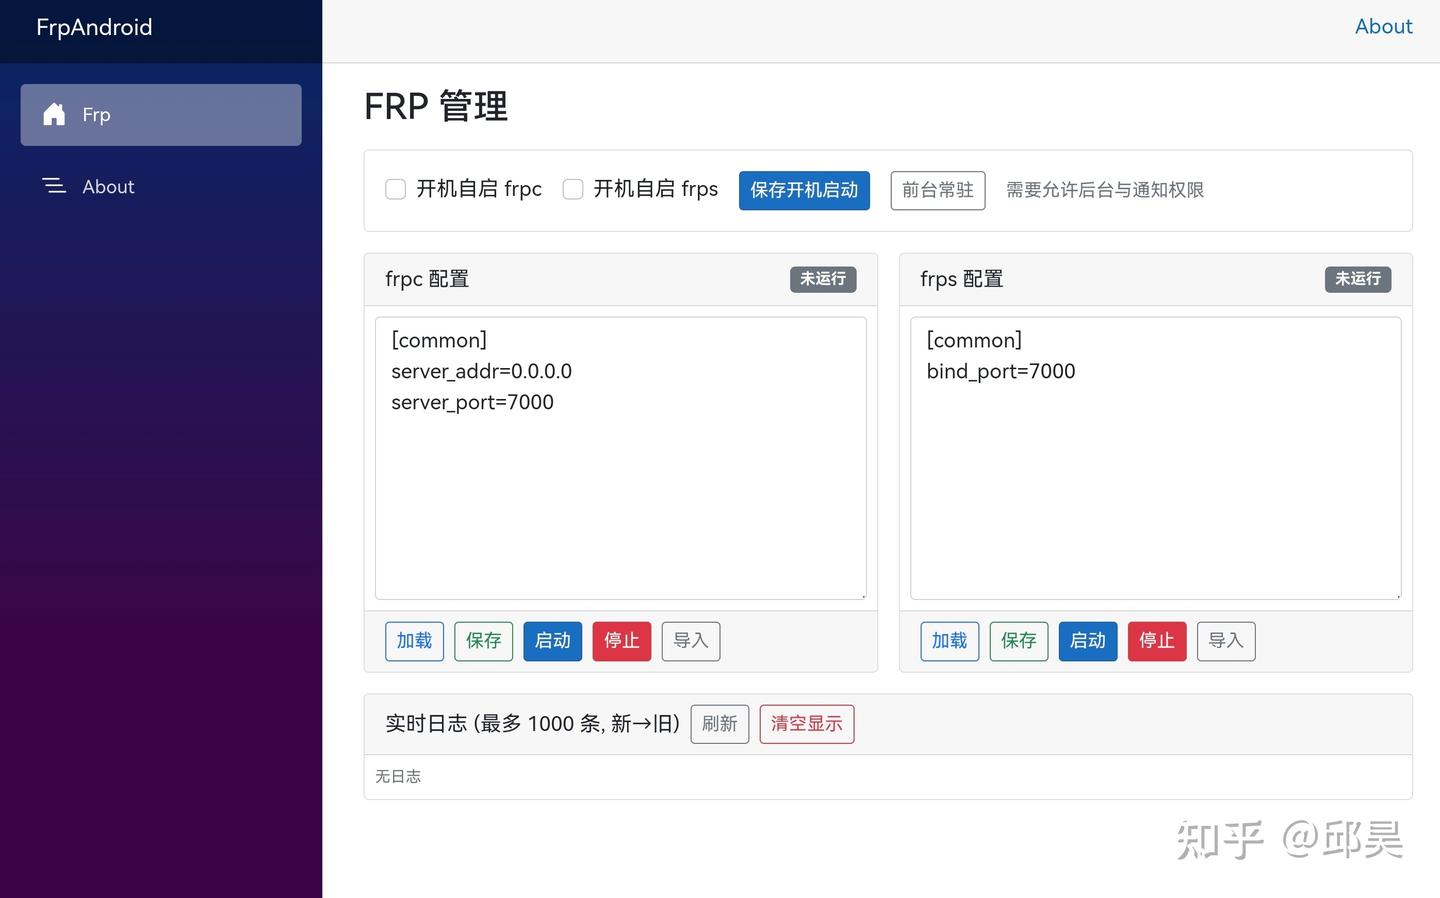Click the '实时日志' log panel title
The width and height of the screenshot is (1440, 898).
[532, 724]
